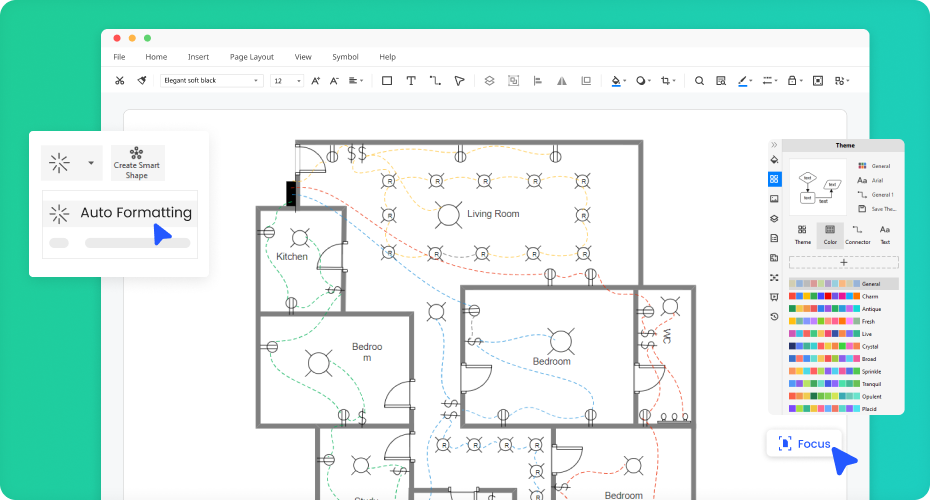Viewport: 930px width, 500px height.
Task: Select the Antique color palette
Action: (x=835, y=309)
